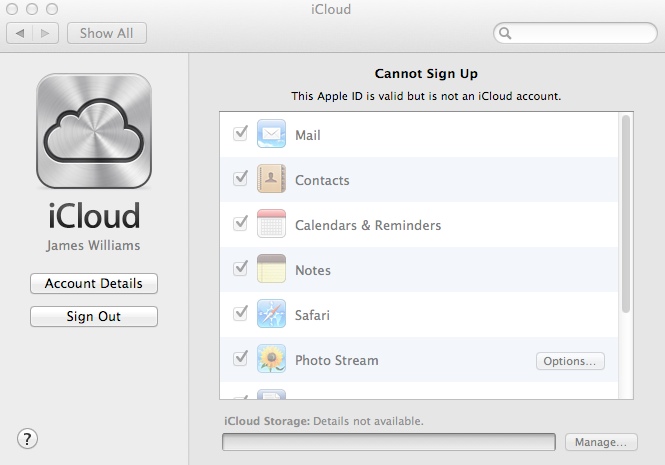Click Manage storage button
The width and height of the screenshot is (665, 465).
click(x=601, y=442)
